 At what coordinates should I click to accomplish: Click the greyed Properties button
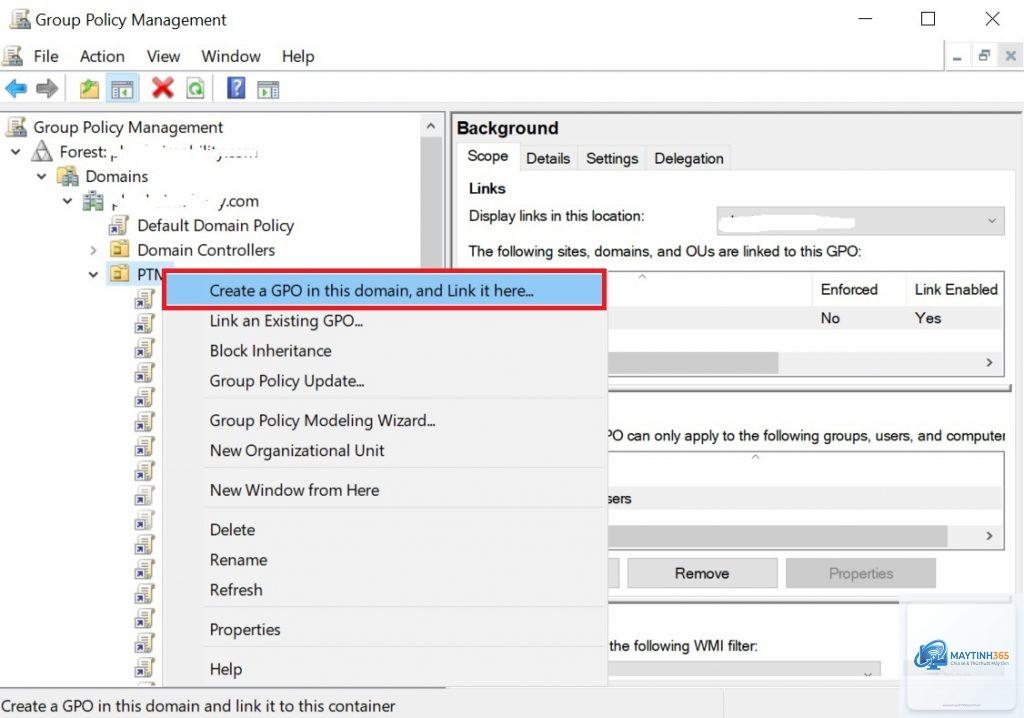(860, 573)
